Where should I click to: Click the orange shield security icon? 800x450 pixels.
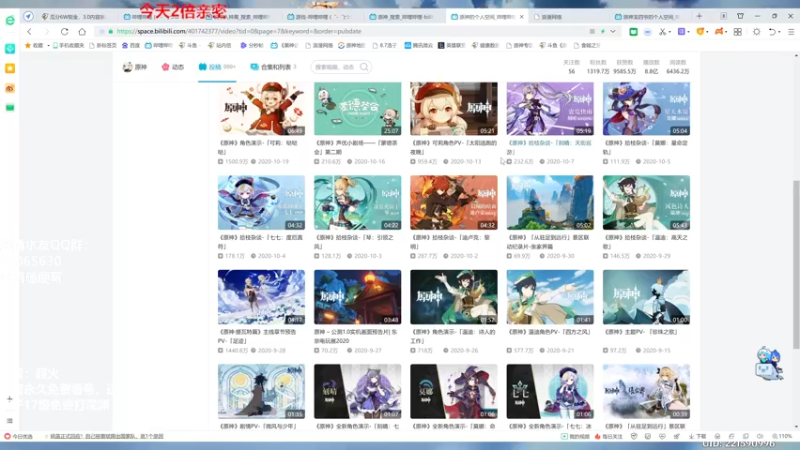[x=700, y=32]
